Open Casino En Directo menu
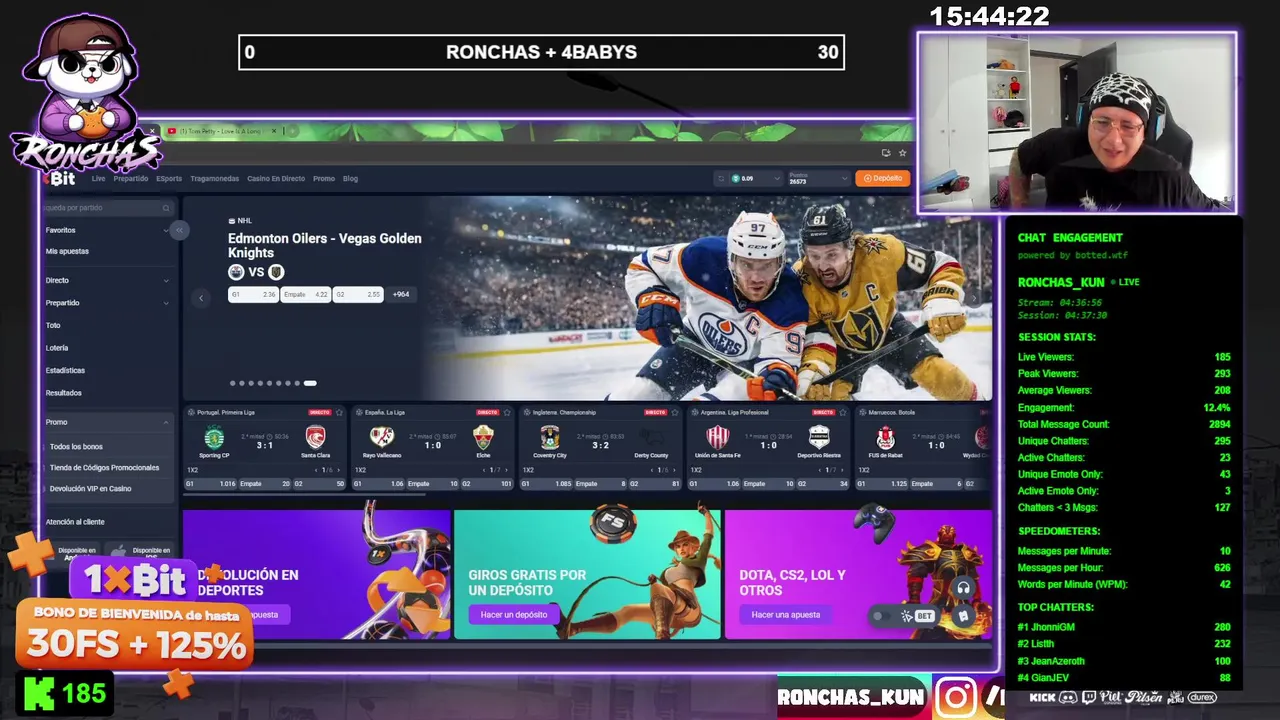The height and width of the screenshot is (720, 1280). pos(276,179)
